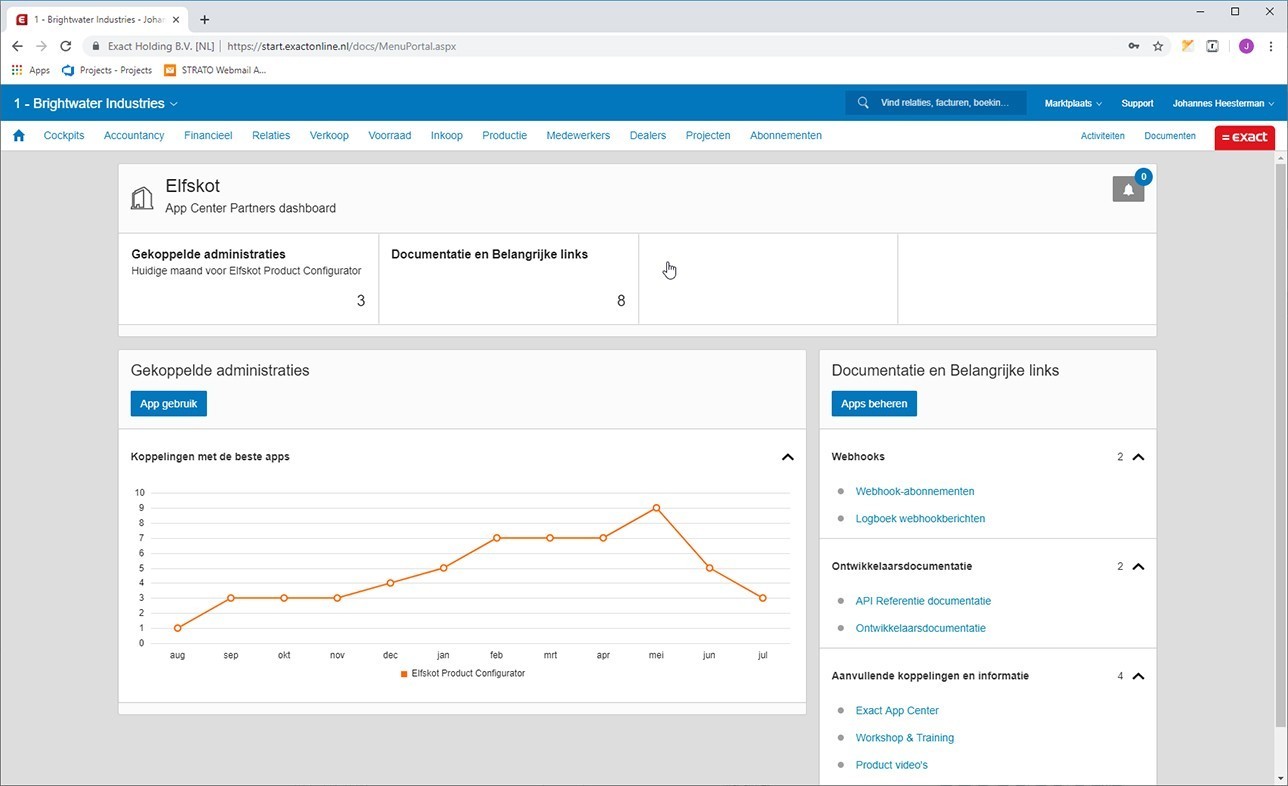Open the Marktplaats dropdown

tap(1073, 103)
